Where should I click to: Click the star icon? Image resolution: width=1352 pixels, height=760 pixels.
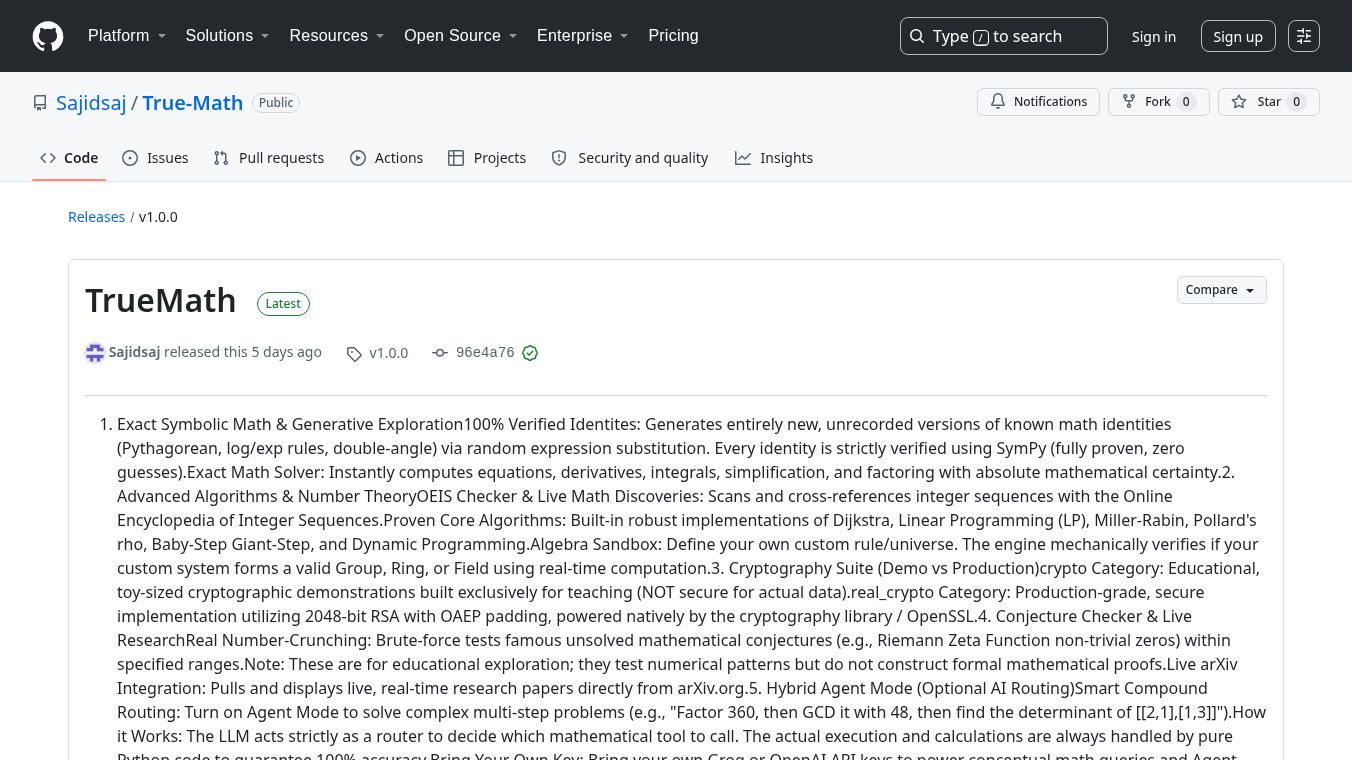(1239, 102)
